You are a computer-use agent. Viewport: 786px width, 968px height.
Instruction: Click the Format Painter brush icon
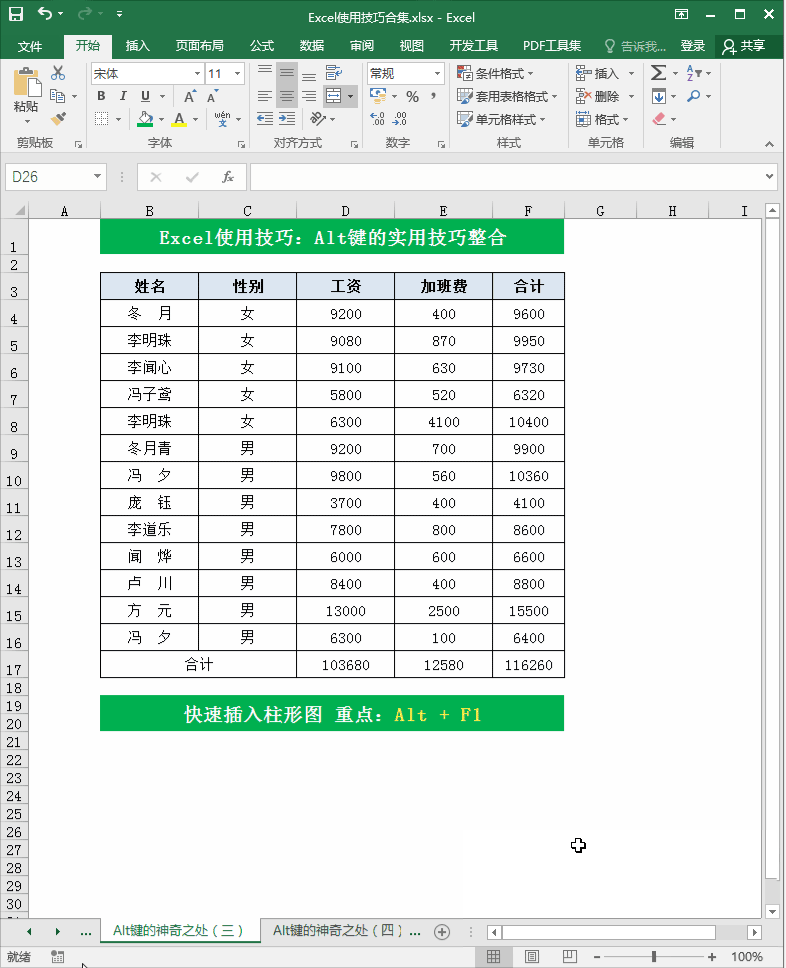coord(59,118)
